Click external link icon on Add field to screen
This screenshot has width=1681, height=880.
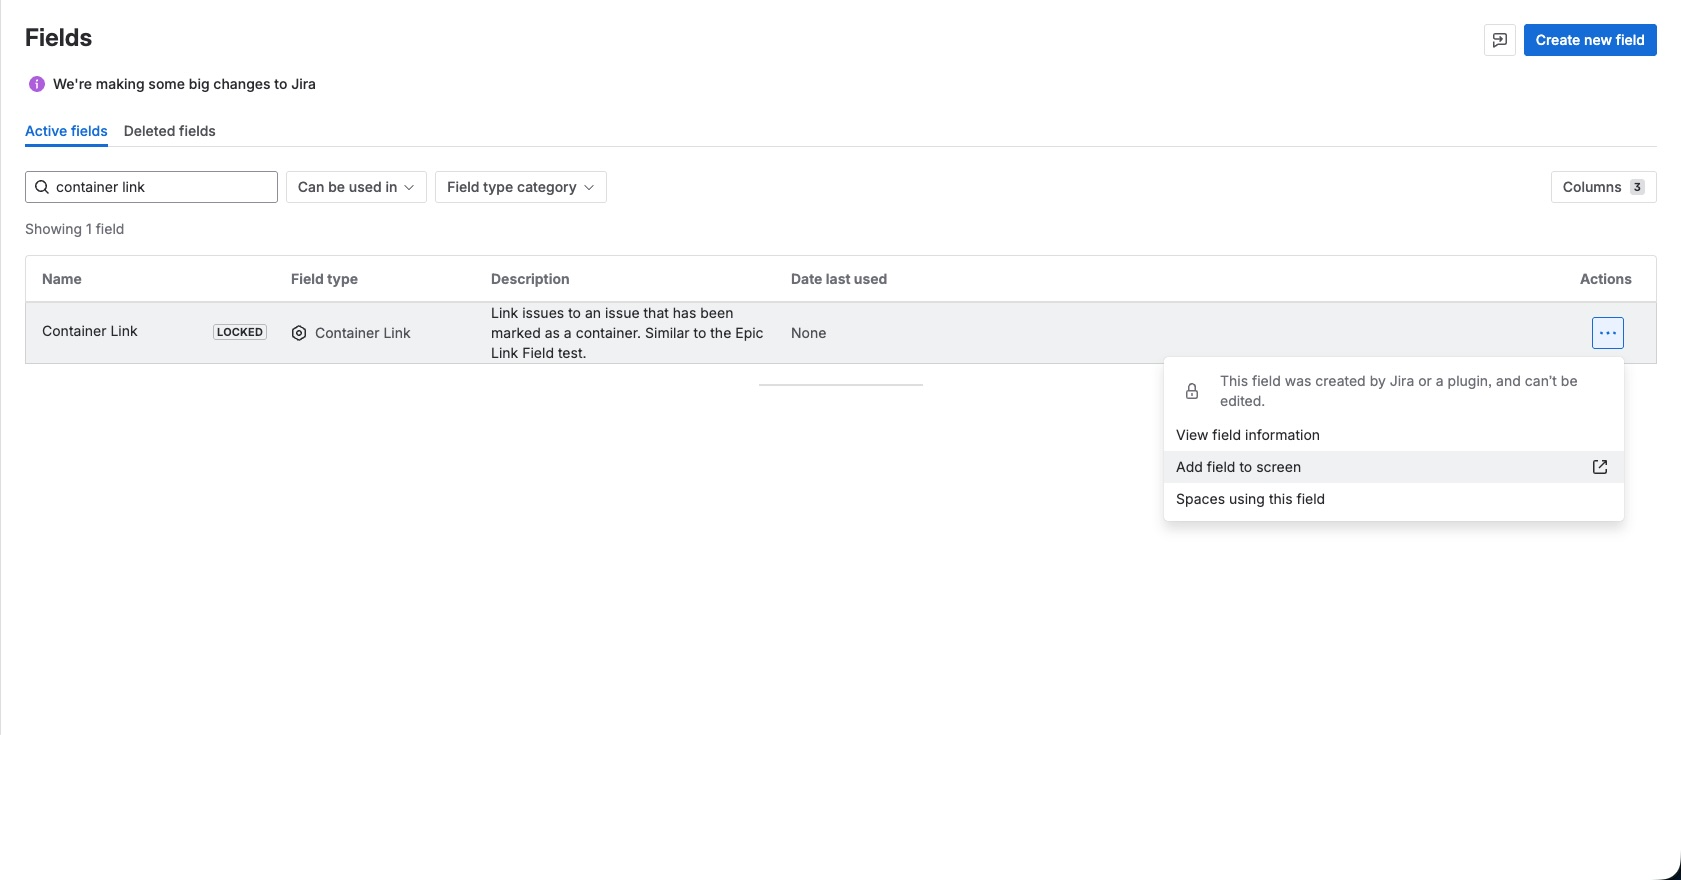coord(1599,467)
